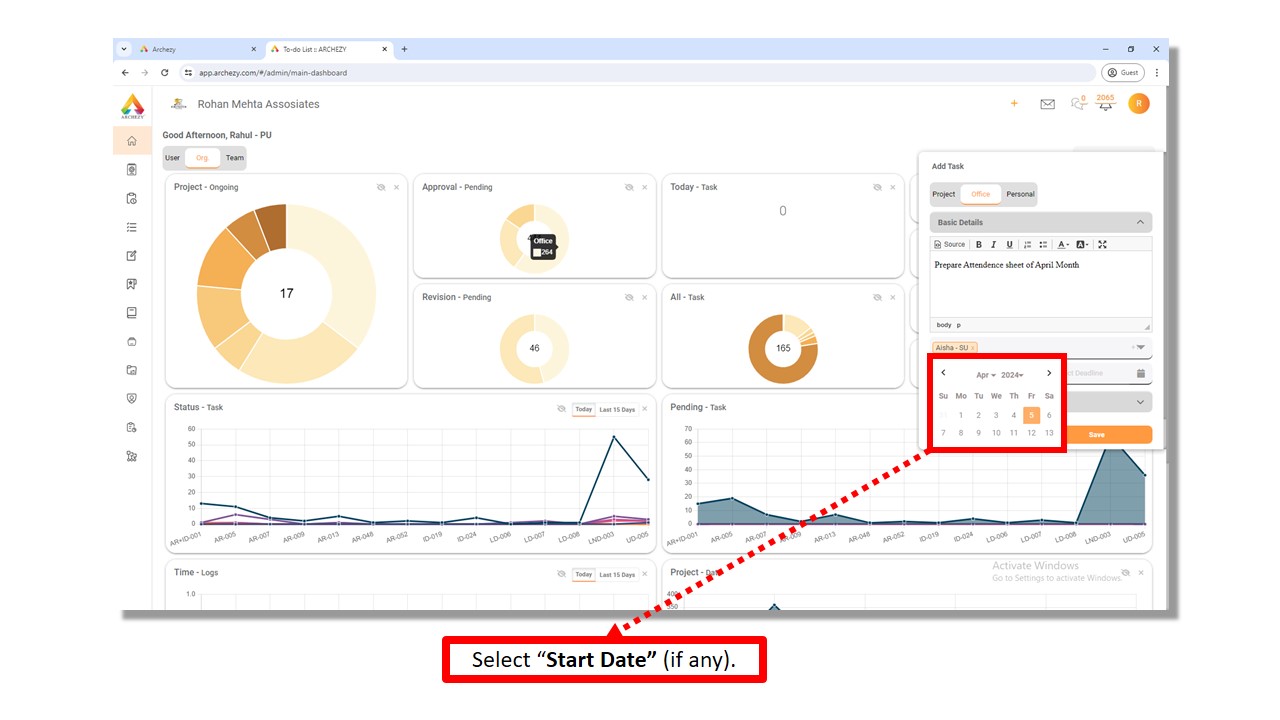
Task: Switch Status - Task chart to Today
Action: (x=583, y=409)
